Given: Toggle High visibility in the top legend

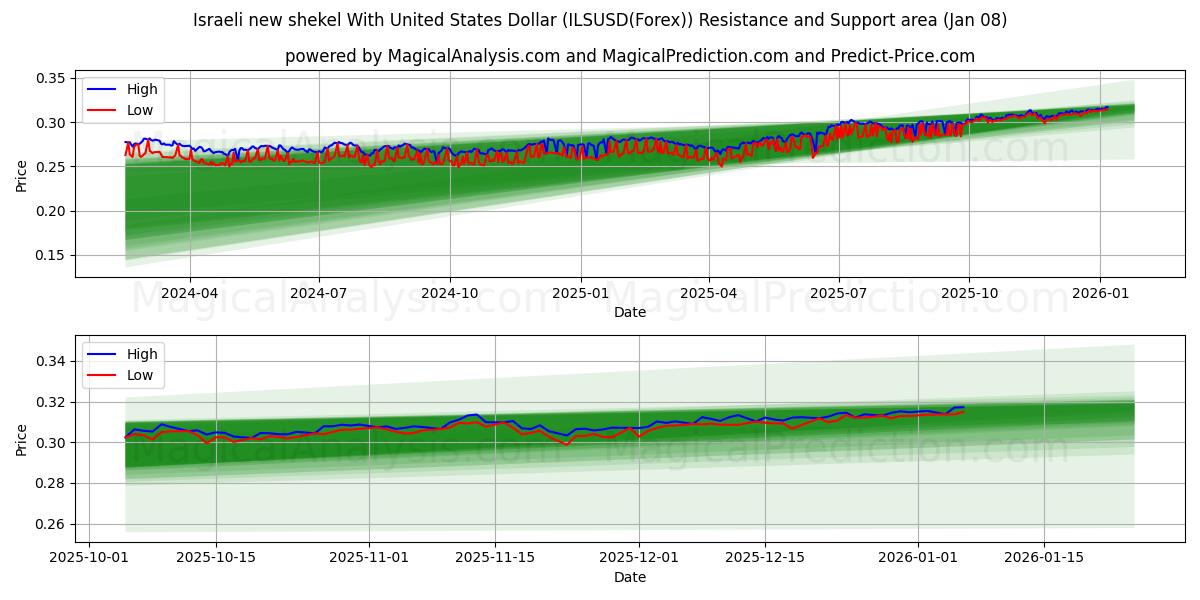Looking at the screenshot, I should (x=139, y=89).
